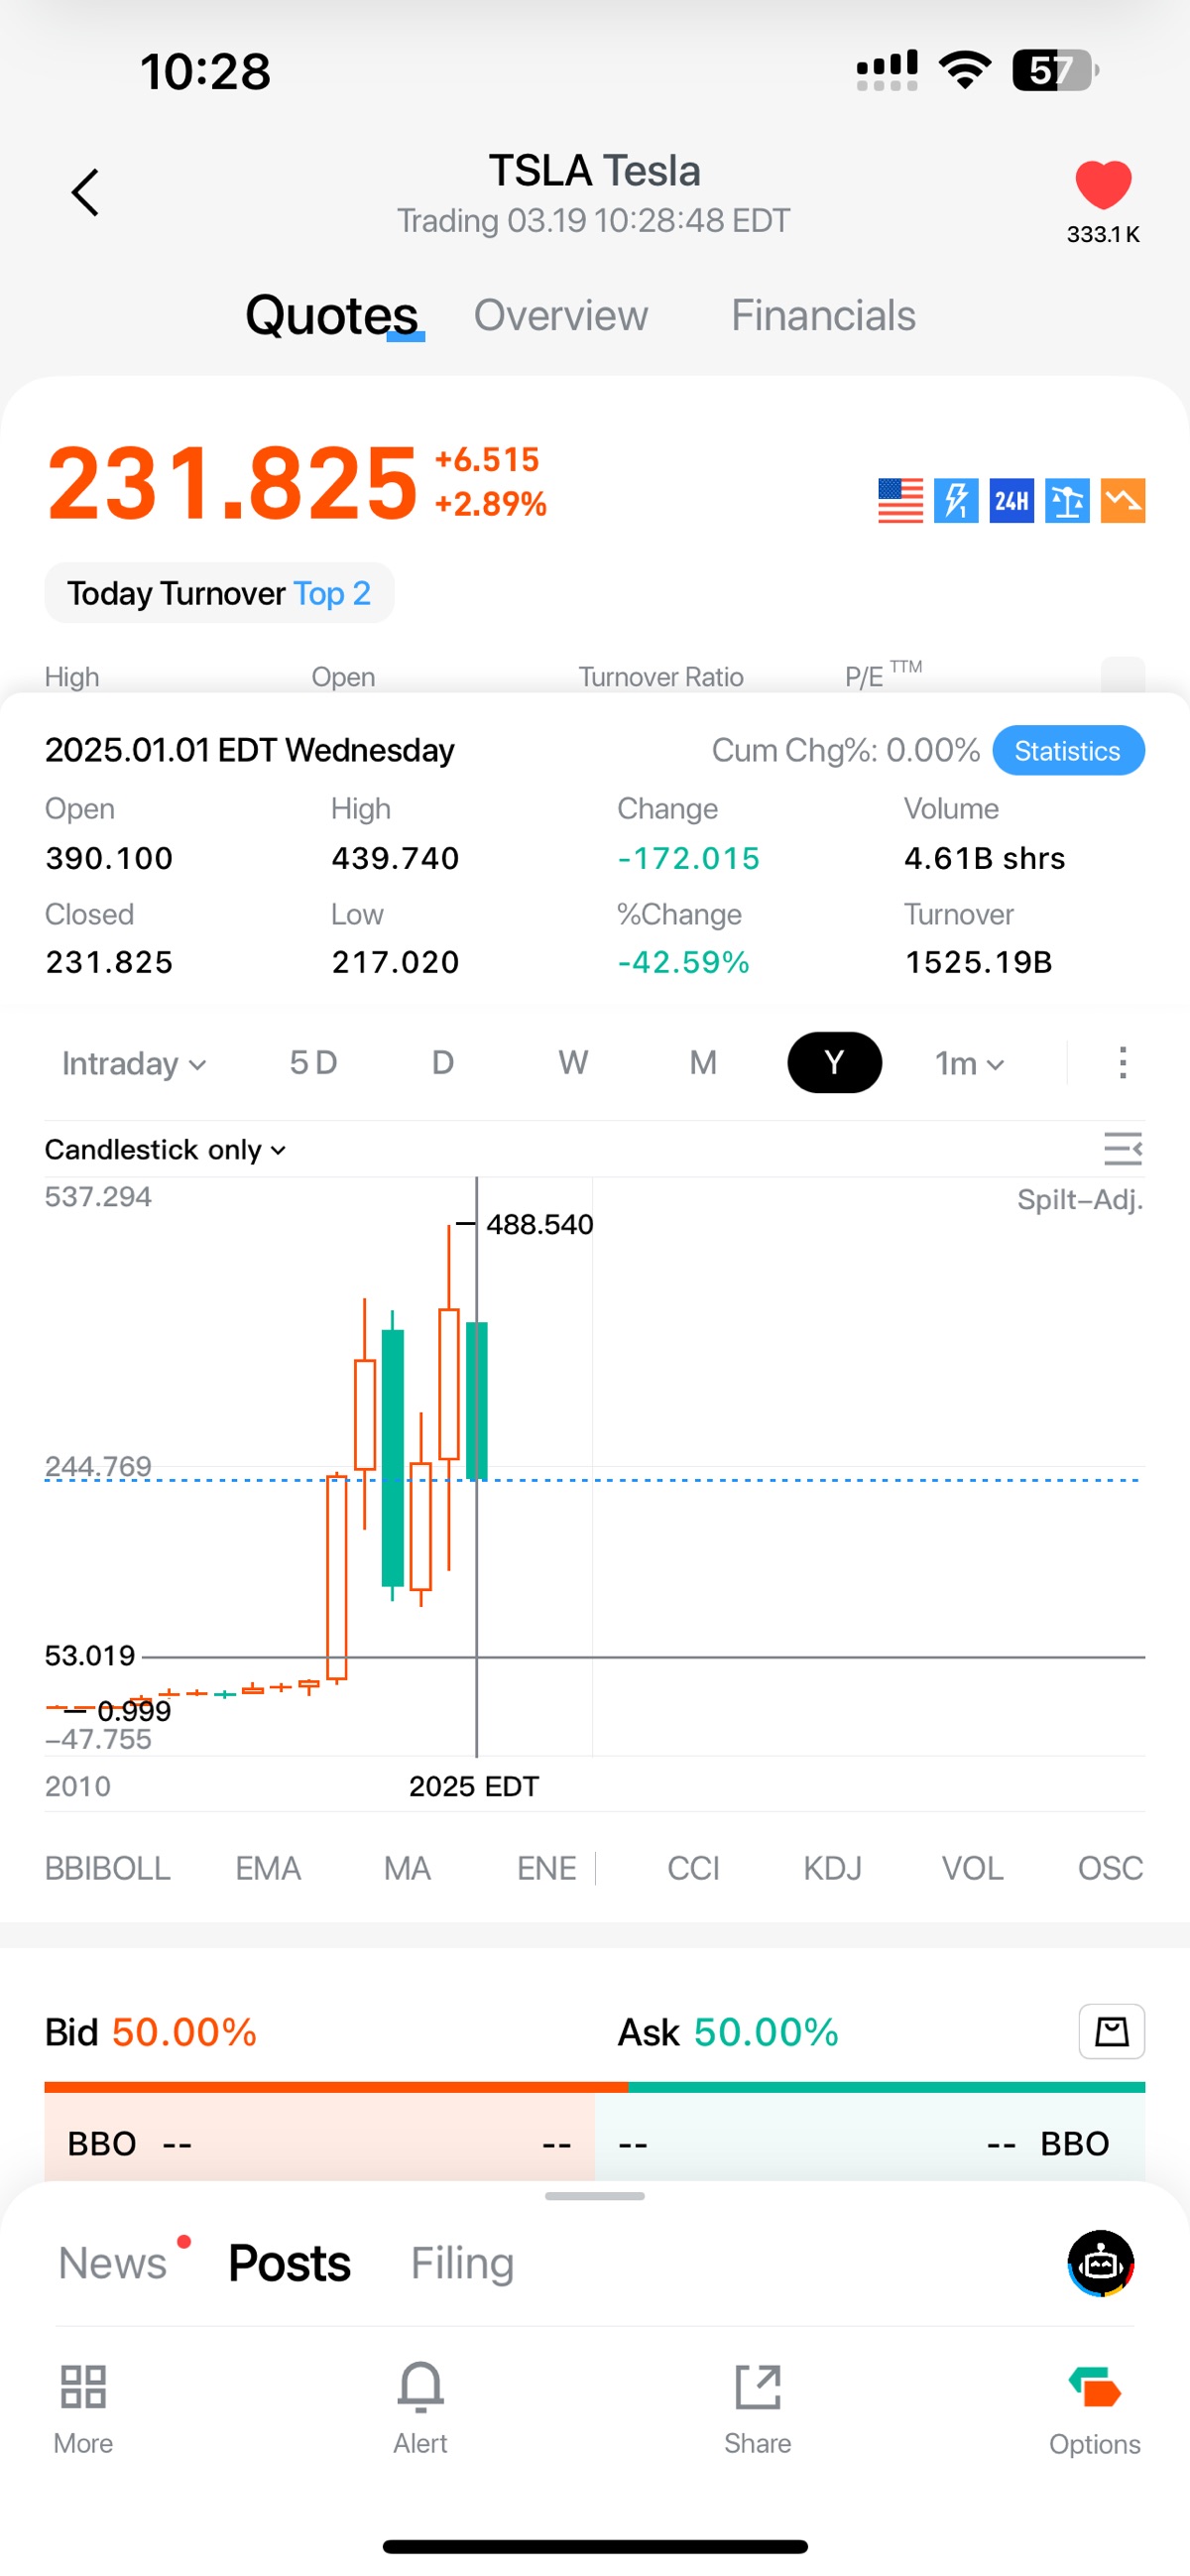
Task: Click the Statistics button
Action: point(1068,750)
